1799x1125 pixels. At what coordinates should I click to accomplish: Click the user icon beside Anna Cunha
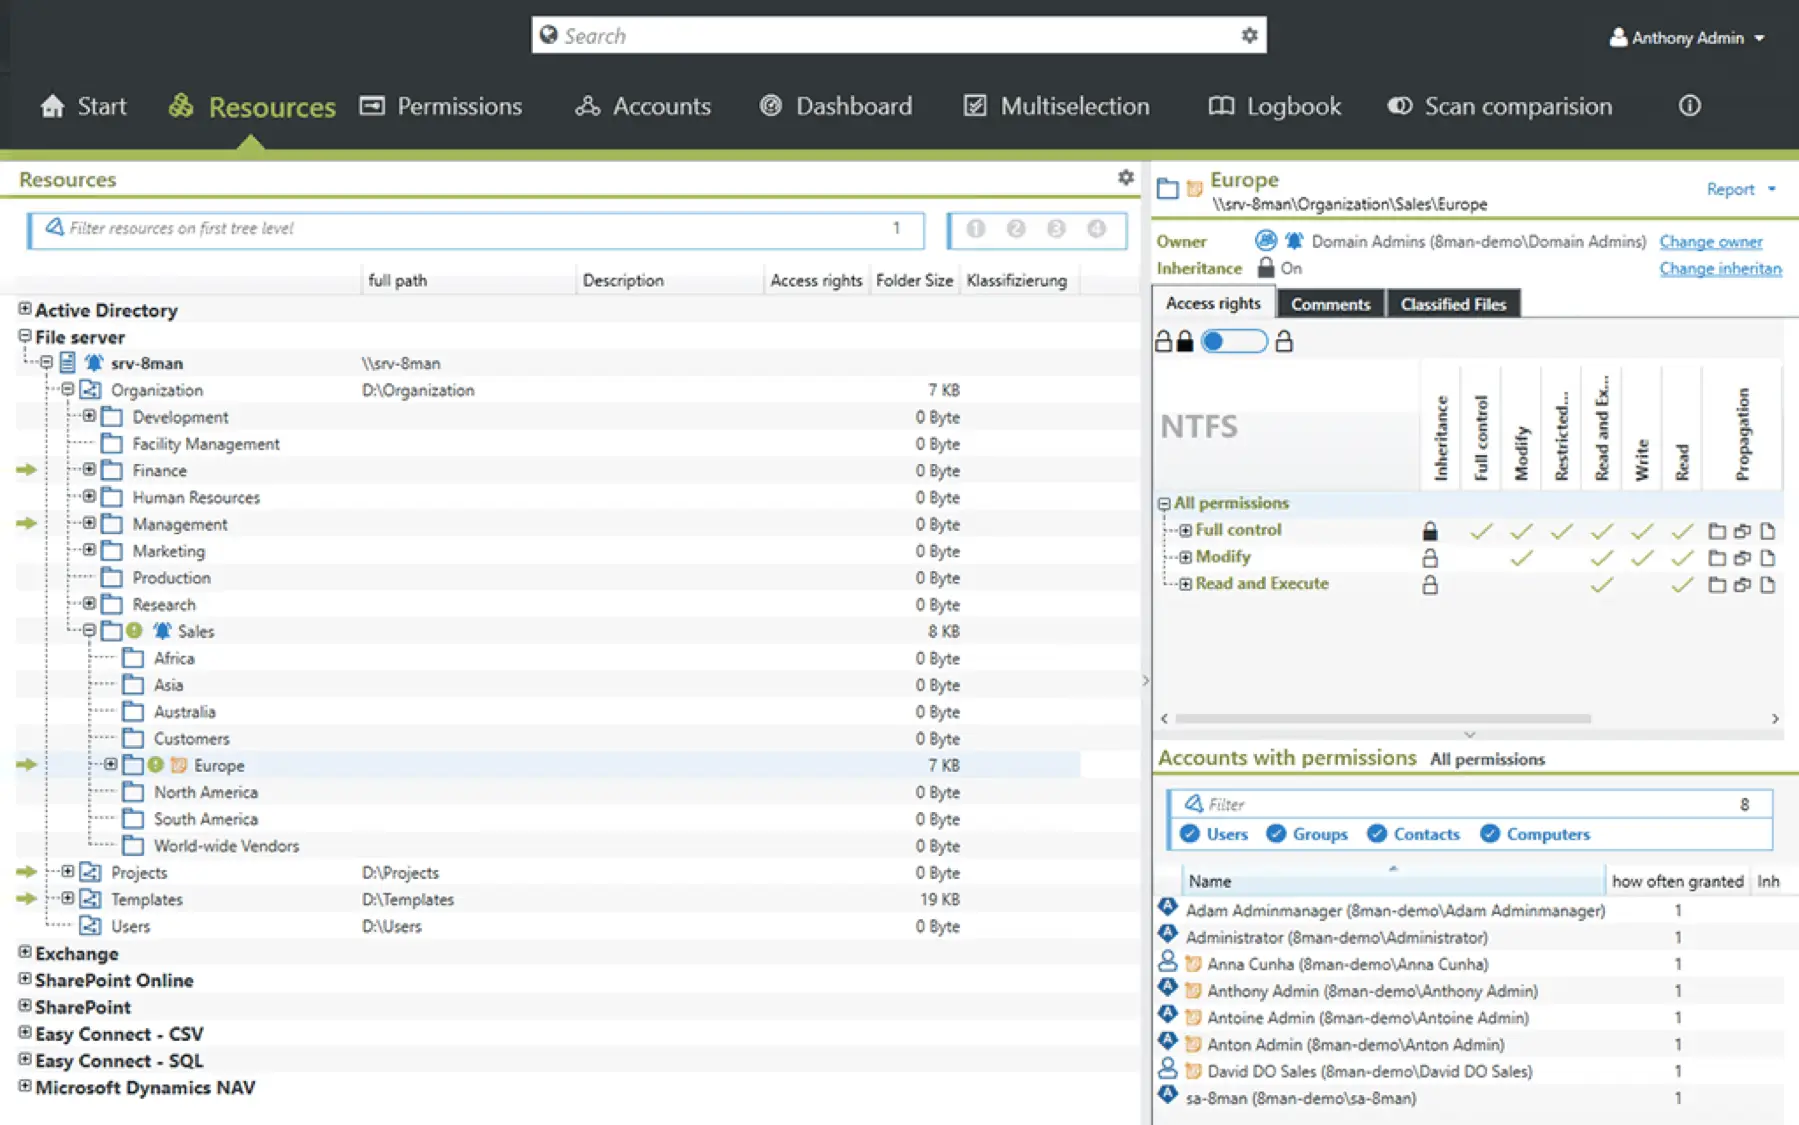click(1167, 963)
